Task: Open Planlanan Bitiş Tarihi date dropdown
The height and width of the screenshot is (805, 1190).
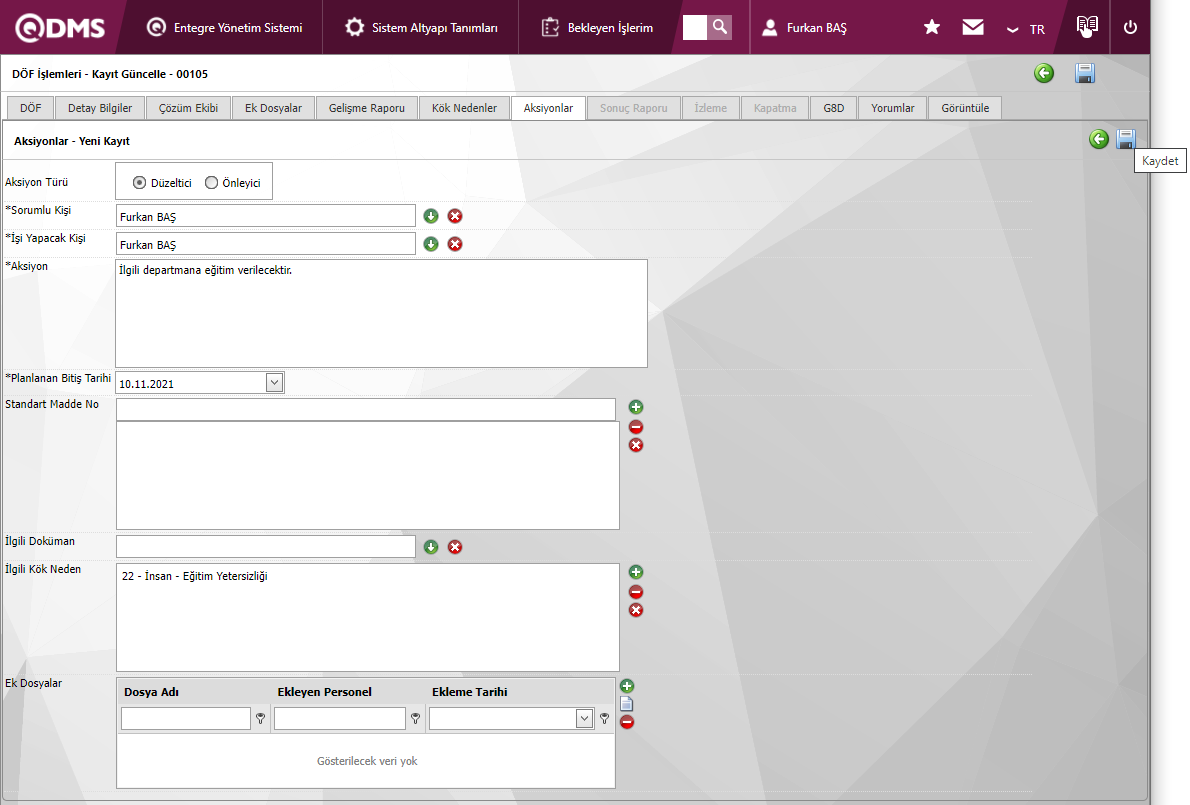Action: 275,382
